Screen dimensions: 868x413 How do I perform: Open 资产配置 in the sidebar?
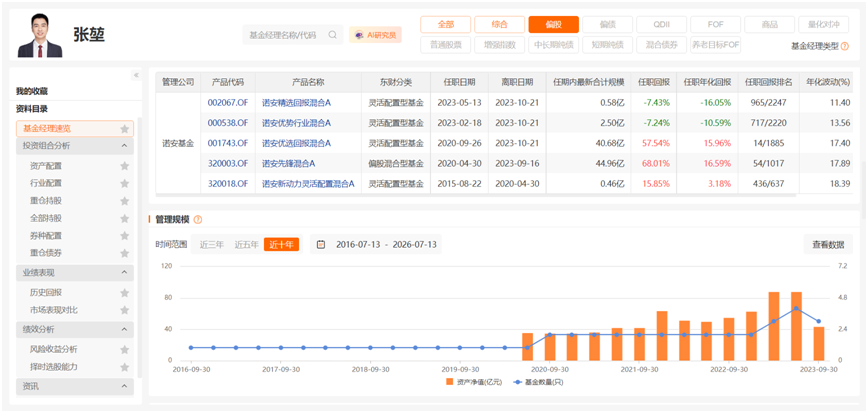click(46, 166)
